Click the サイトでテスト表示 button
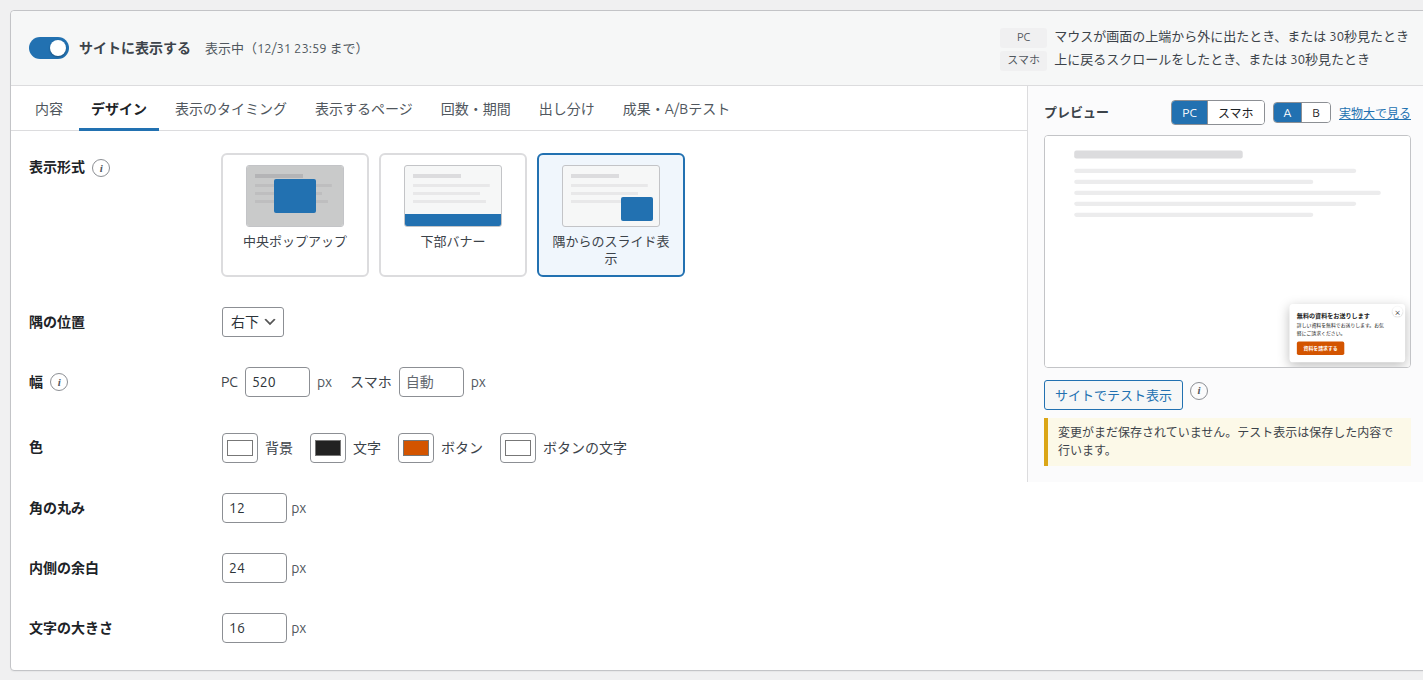The height and width of the screenshot is (680, 1423). pyautogui.click(x=1113, y=395)
